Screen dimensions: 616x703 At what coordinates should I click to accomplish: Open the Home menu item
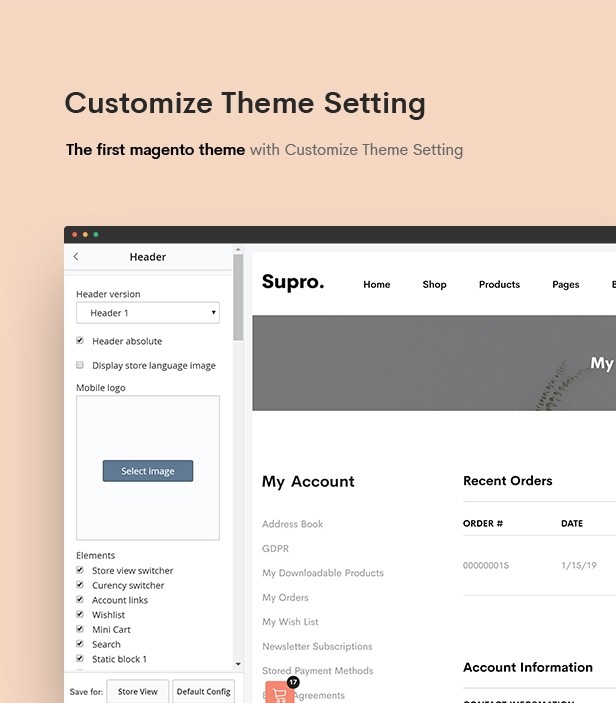tap(377, 284)
